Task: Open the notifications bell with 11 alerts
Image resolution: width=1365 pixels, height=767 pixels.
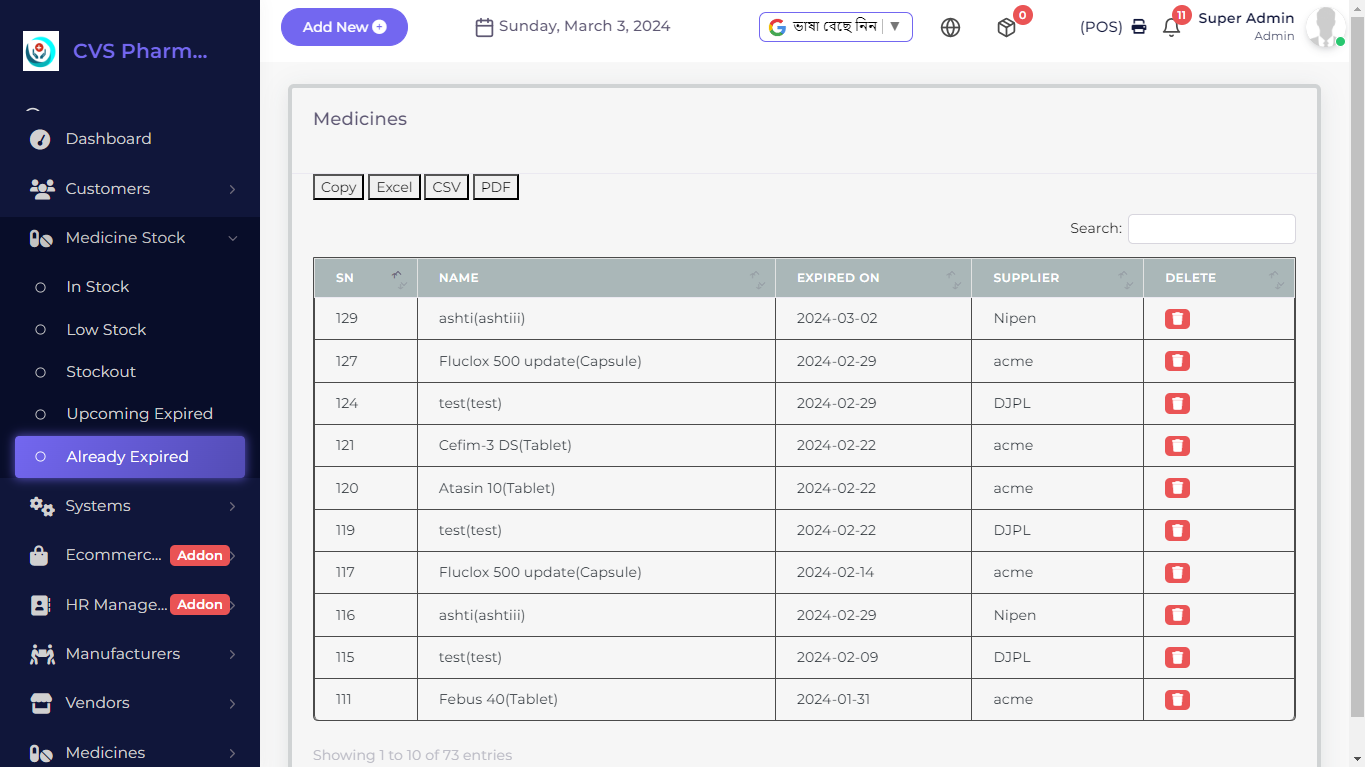Action: coord(1170,27)
